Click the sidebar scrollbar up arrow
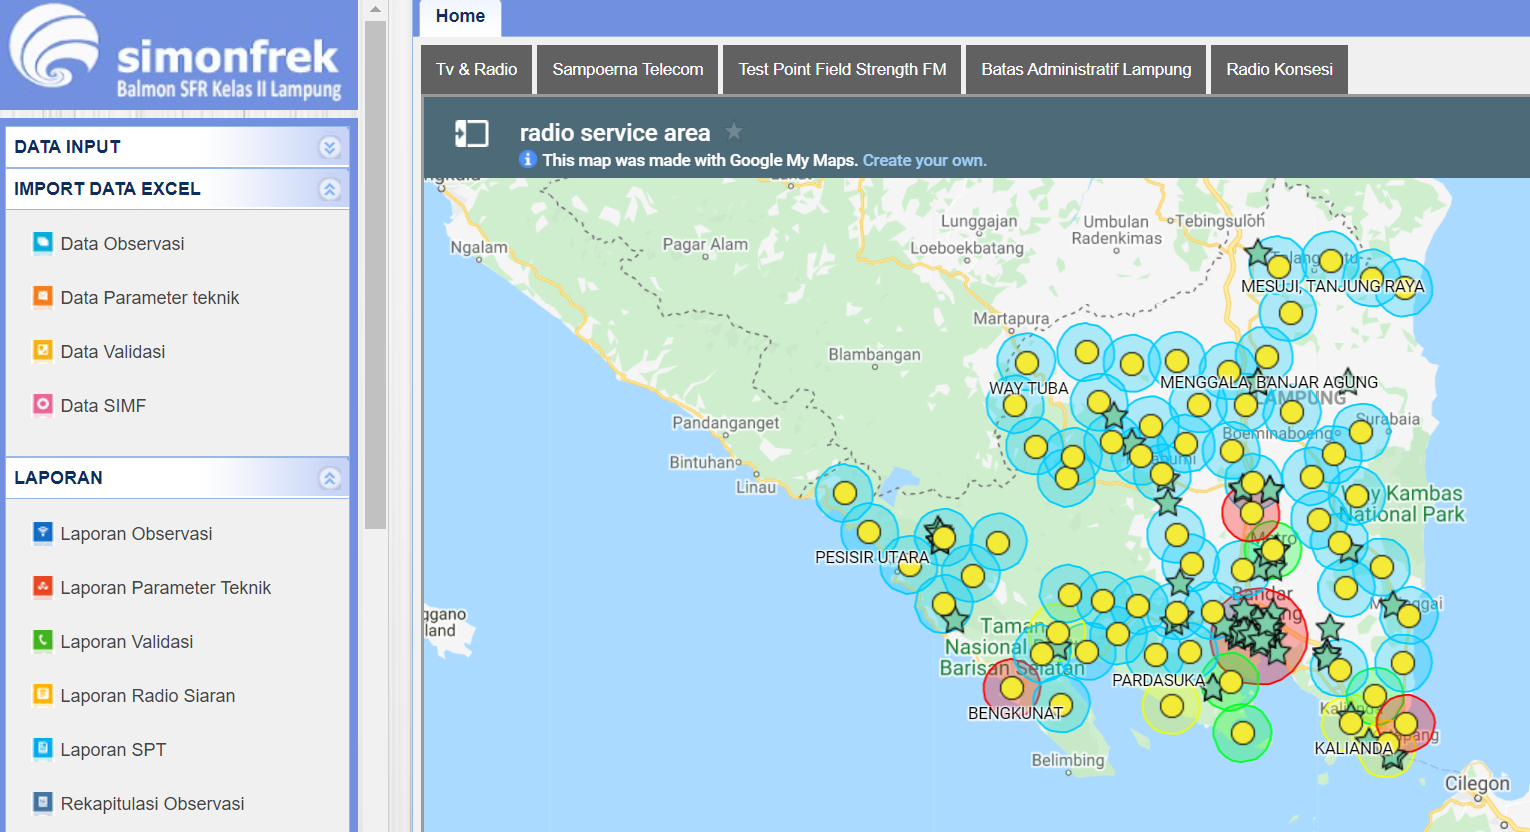 [376, 8]
